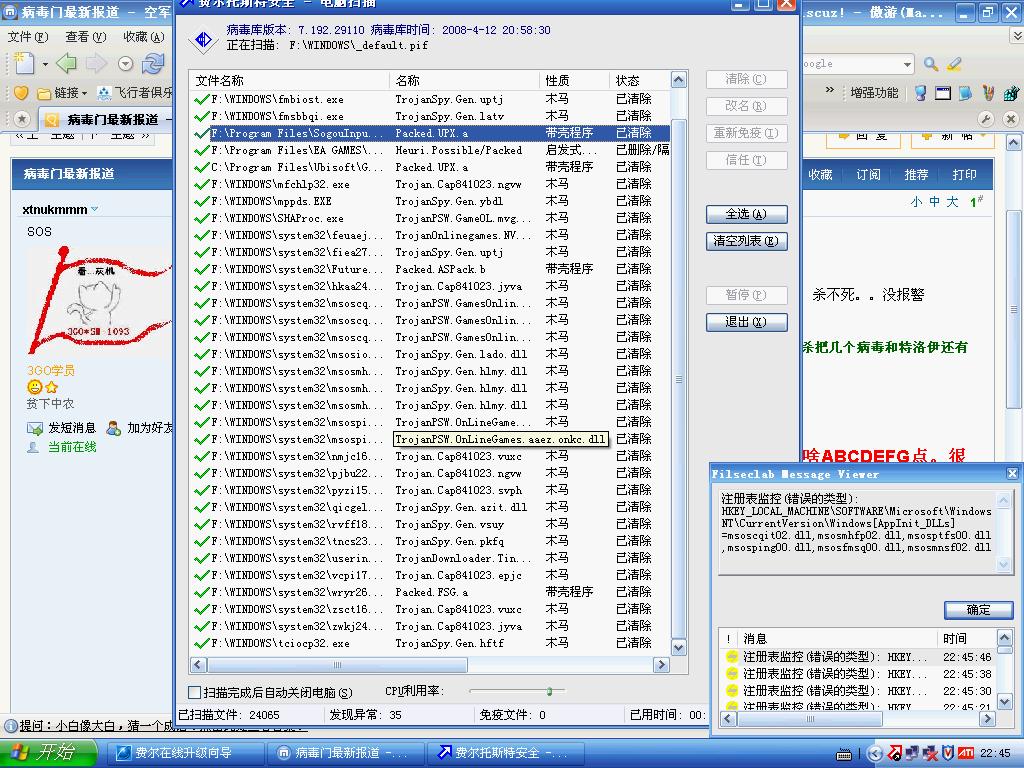Screen dimensions: 1024x768
Task: Expand the 链接 folder dropdown
Action: tap(83, 93)
